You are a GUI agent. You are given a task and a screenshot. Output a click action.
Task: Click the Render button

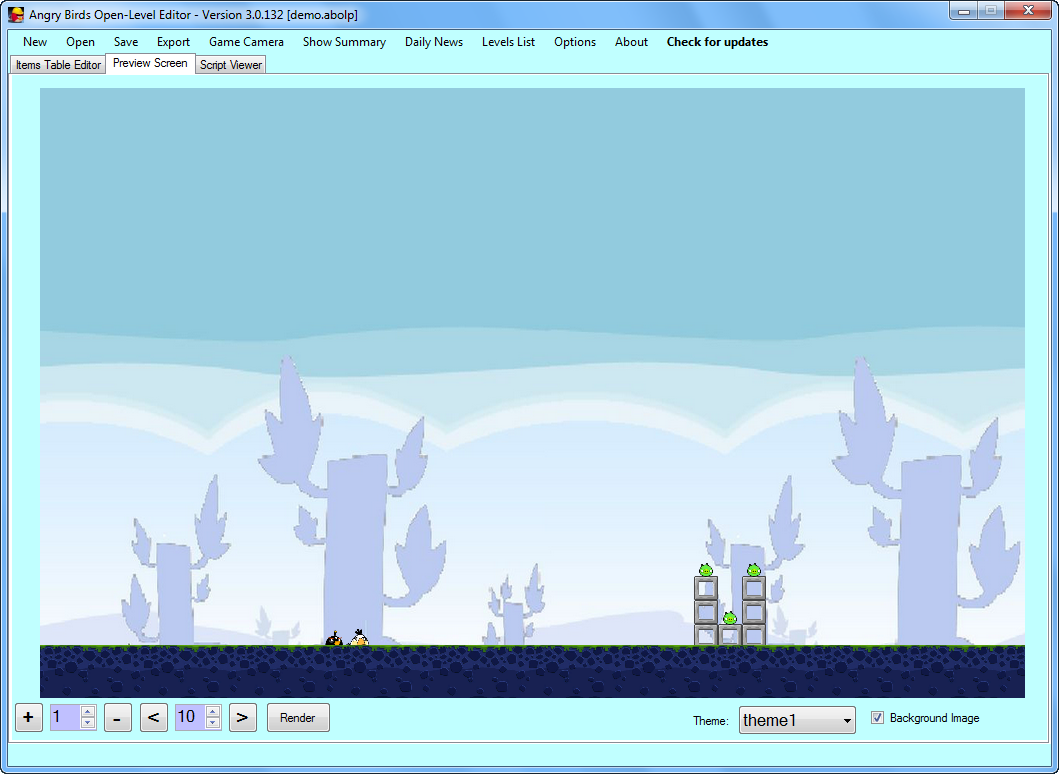coord(298,717)
